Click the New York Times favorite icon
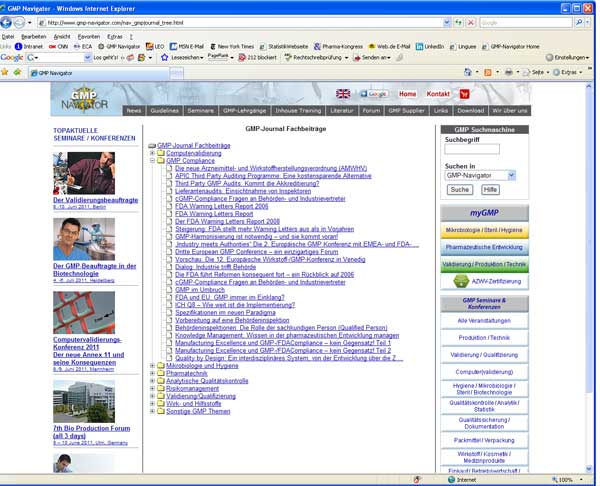Image resolution: width=600 pixels, height=486 pixels. click(212, 46)
